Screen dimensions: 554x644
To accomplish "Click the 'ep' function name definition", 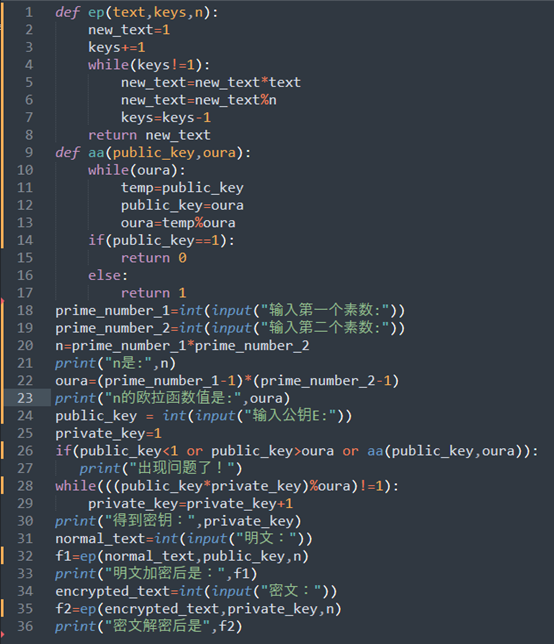I will [x=96, y=13].
